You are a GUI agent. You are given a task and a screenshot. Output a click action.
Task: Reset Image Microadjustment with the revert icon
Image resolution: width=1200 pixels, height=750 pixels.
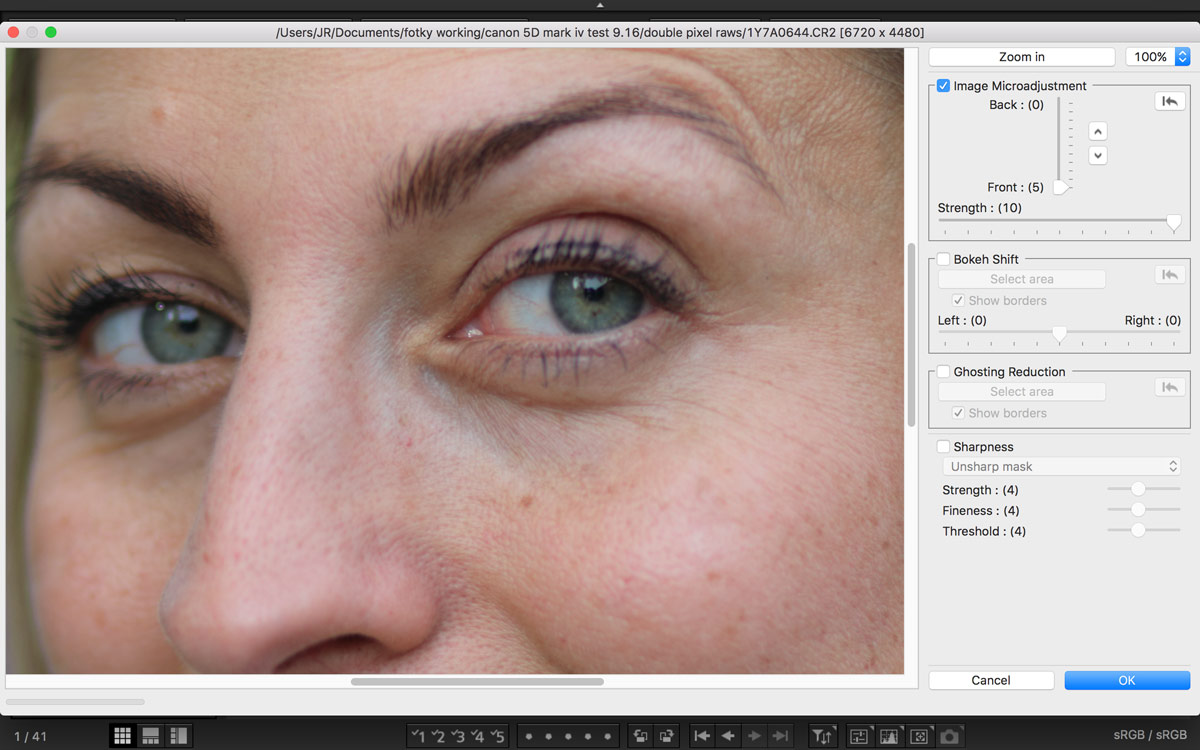(x=1169, y=101)
